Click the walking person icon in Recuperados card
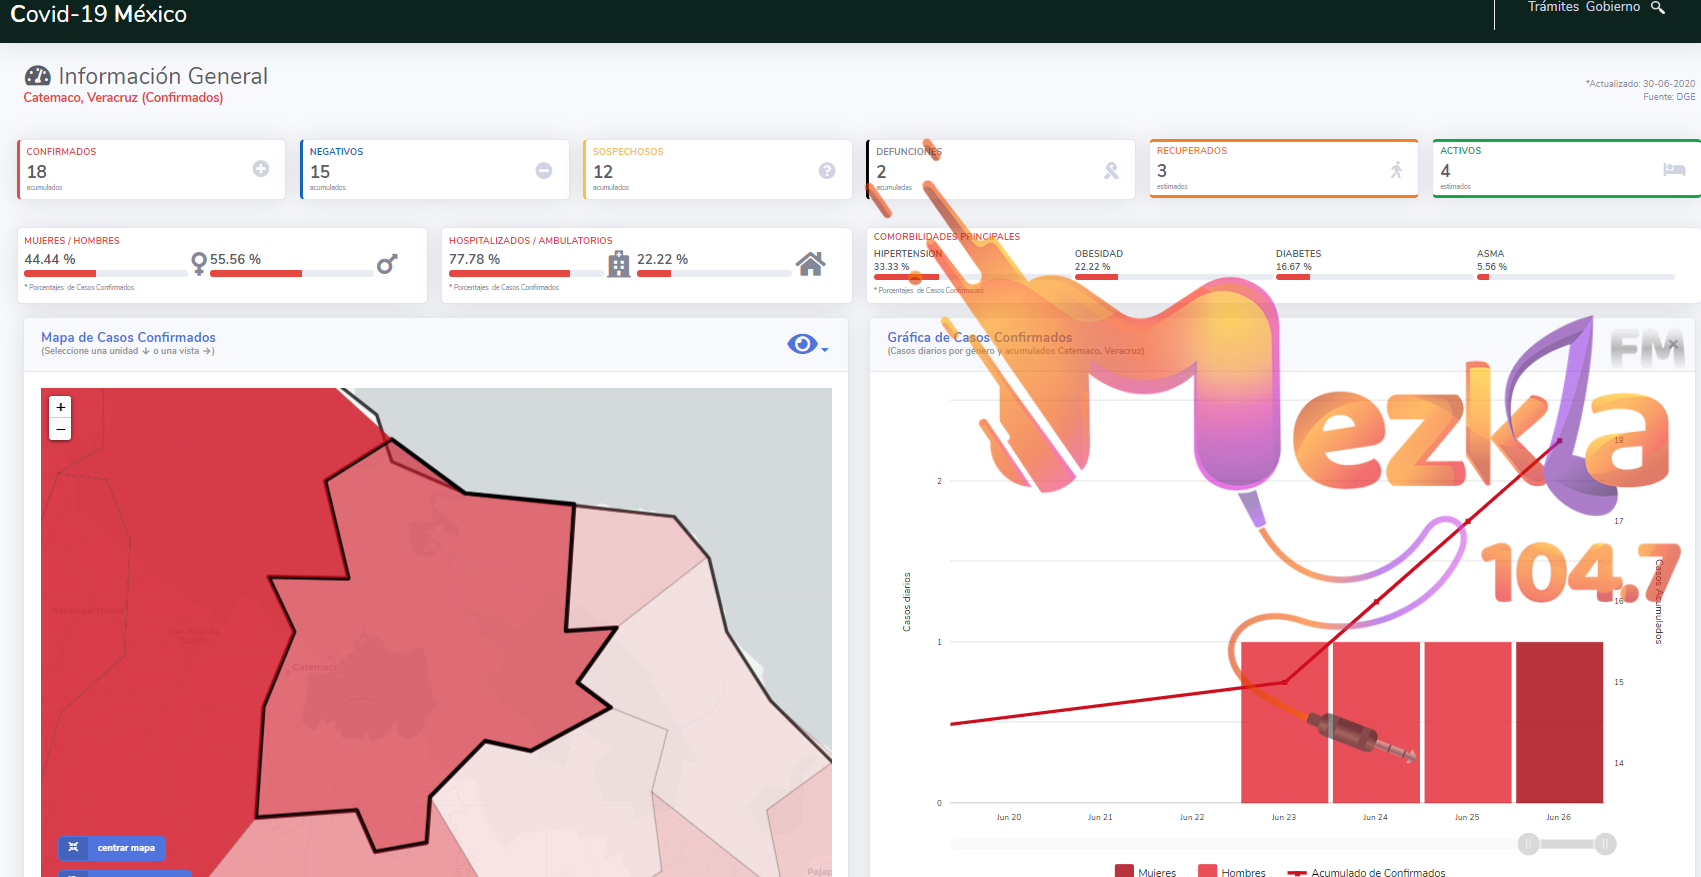 pyautogui.click(x=1396, y=170)
